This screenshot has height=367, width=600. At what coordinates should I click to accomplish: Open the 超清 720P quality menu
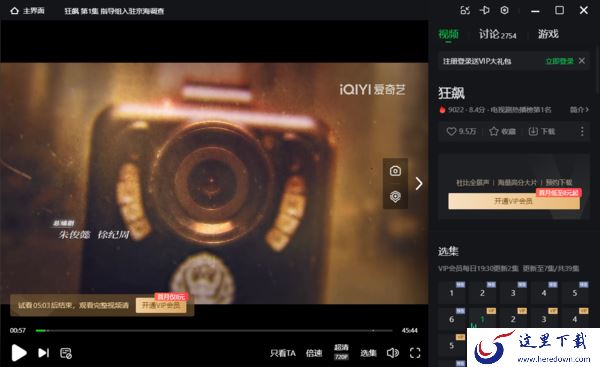point(341,352)
